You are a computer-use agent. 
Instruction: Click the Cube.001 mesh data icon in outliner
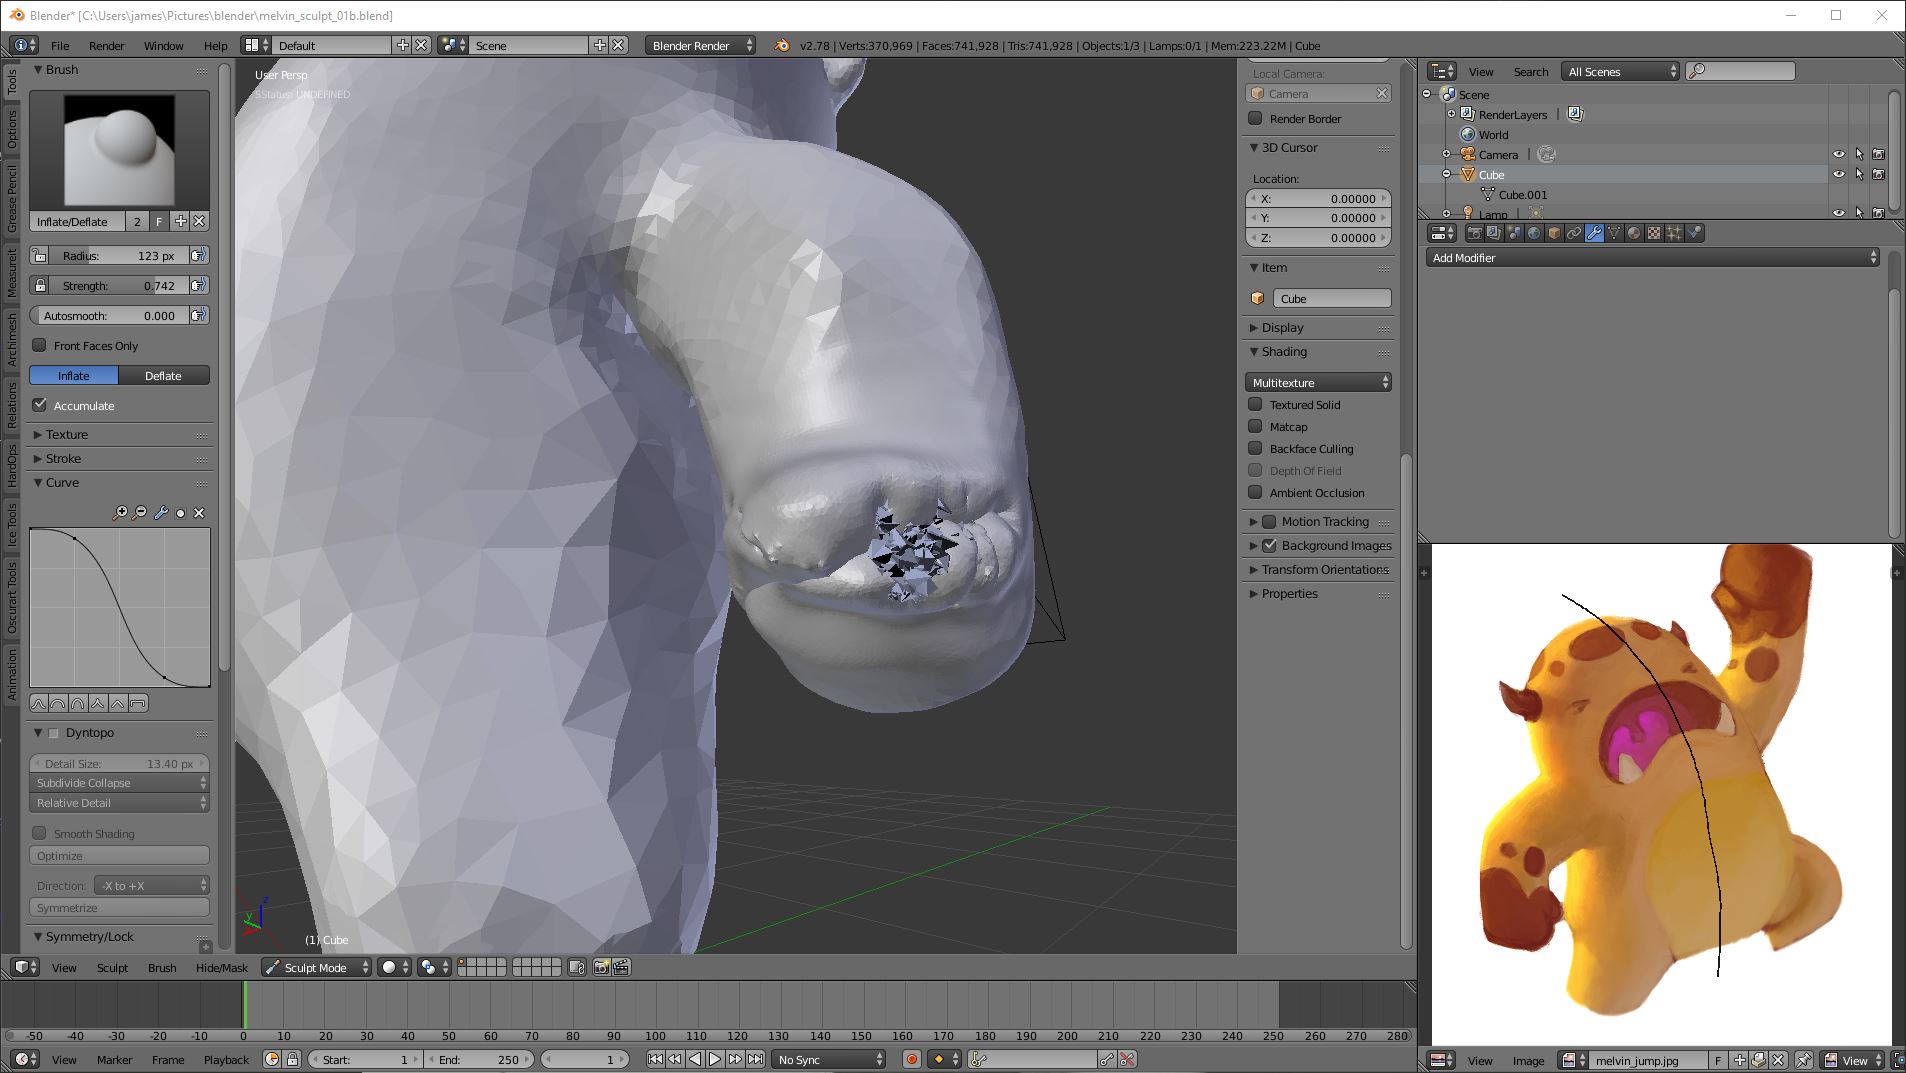(1488, 195)
